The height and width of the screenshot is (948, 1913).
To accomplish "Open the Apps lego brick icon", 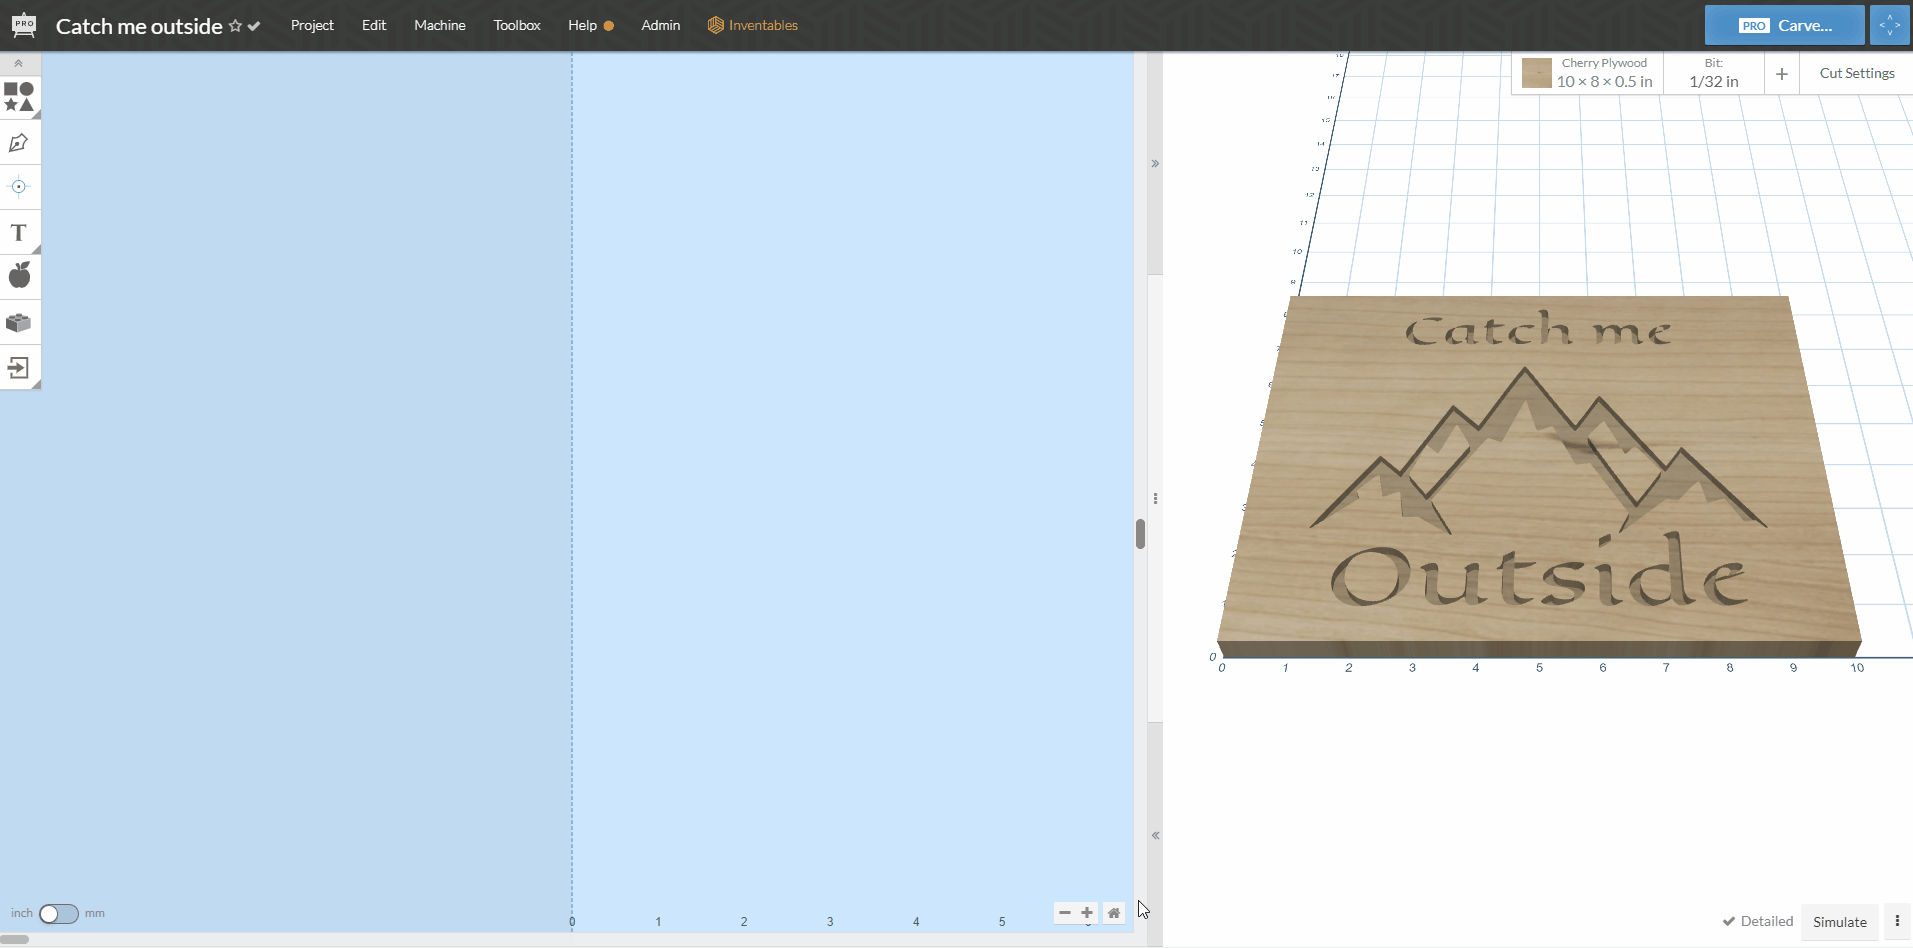I will (x=19, y=322).
